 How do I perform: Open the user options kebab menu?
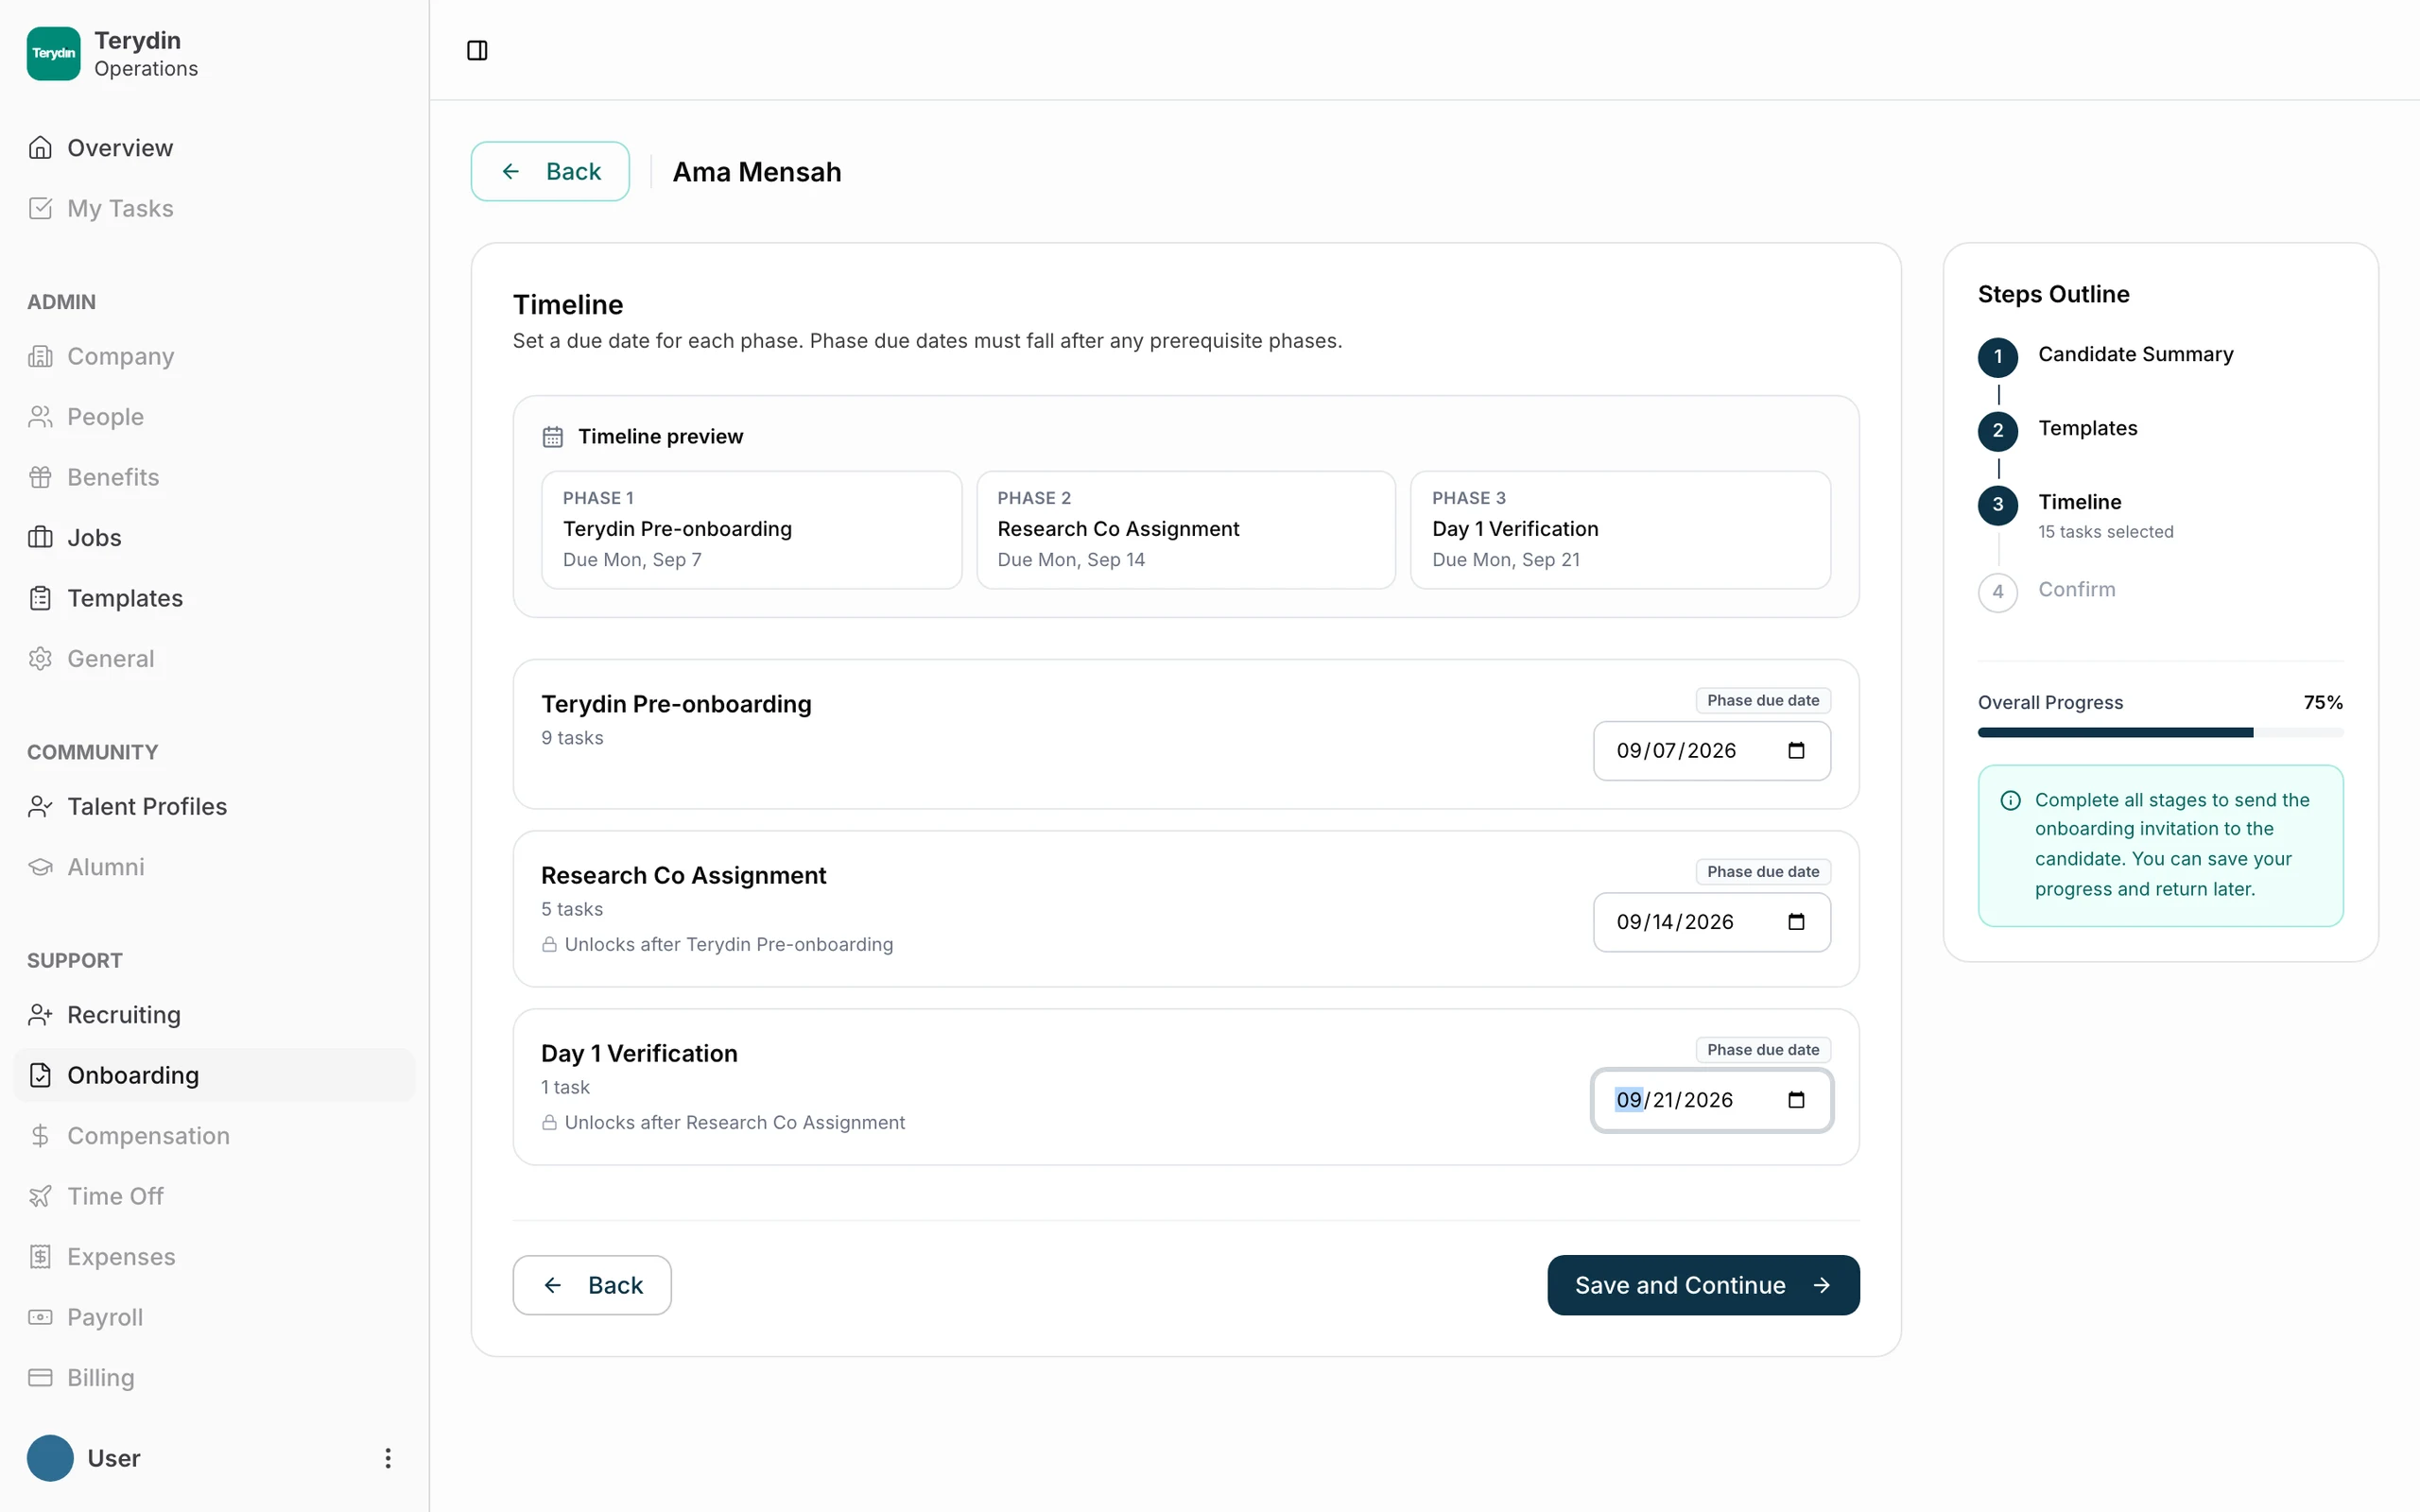point(388,1458)
